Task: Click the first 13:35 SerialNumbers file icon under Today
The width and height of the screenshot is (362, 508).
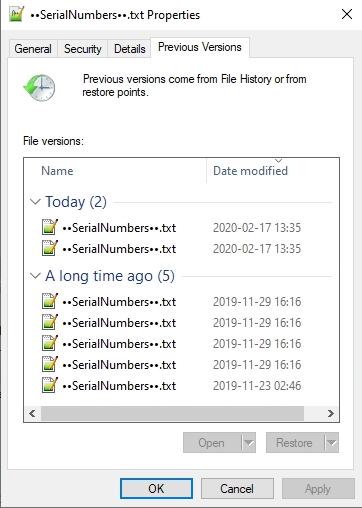Action: 50,228
